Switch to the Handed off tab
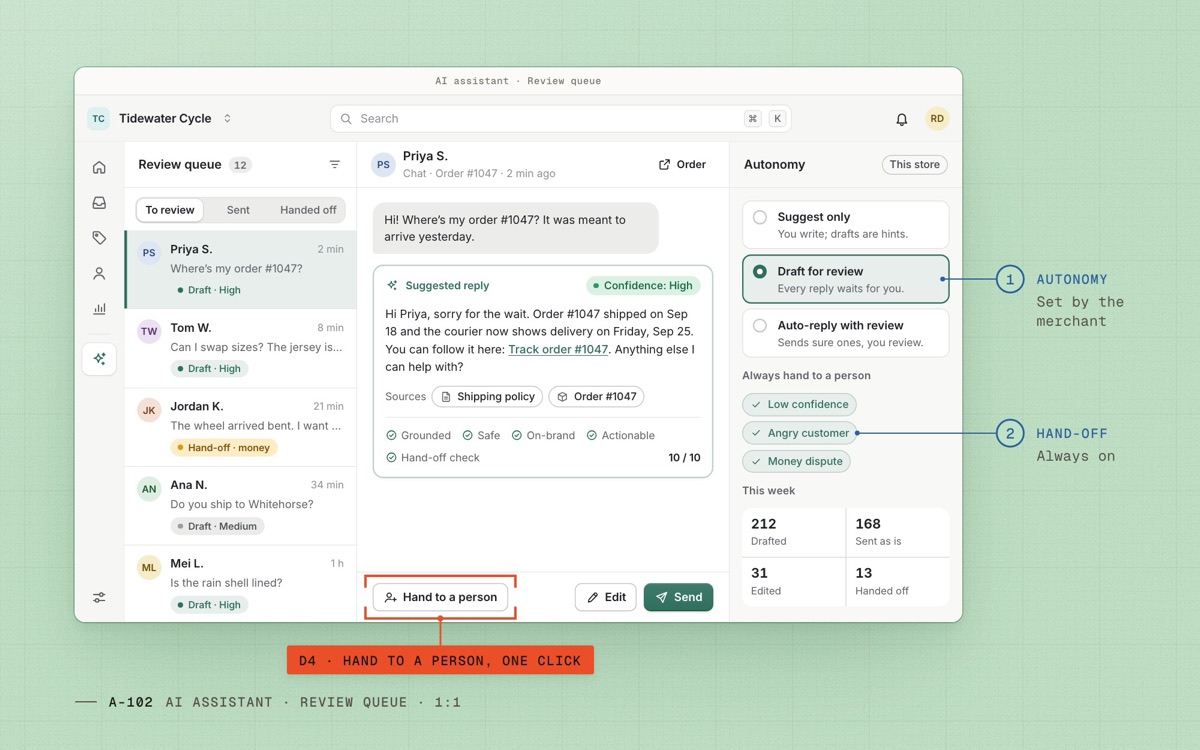The width and height of the screenshot is (1200, 750). pyautogui.click(x=308, y=210)
